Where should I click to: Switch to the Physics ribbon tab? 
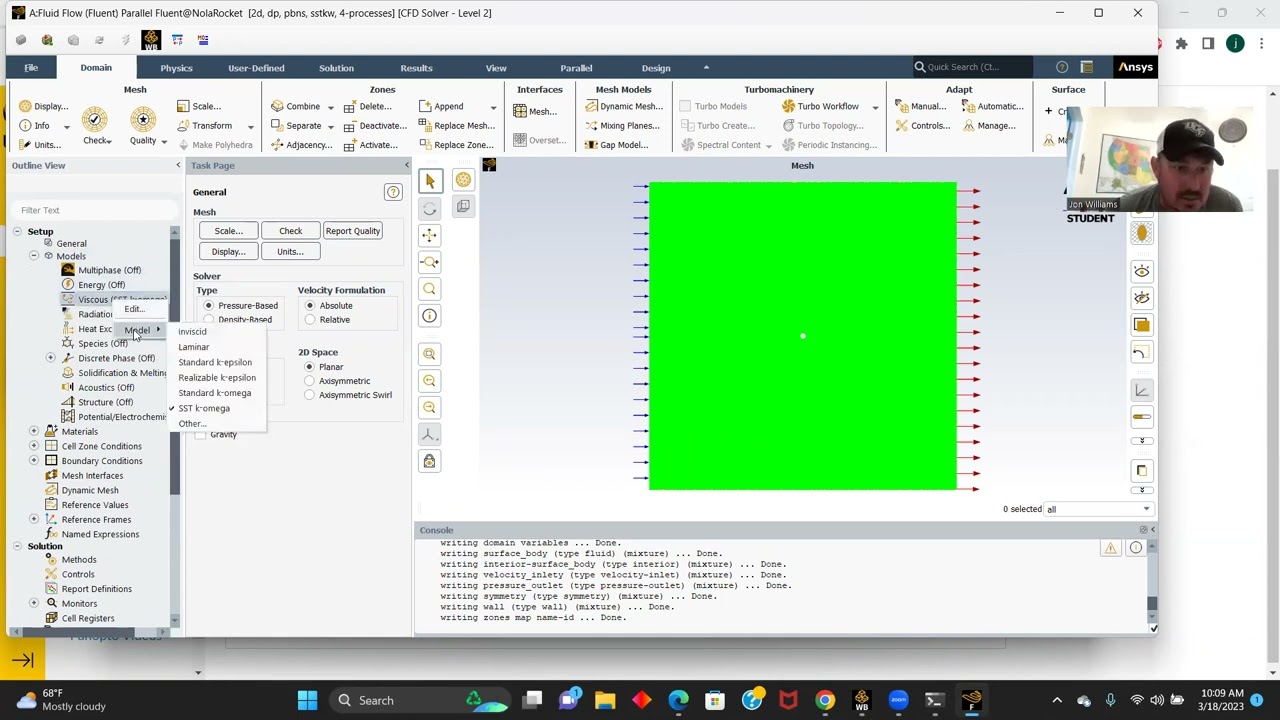pyautogui.click(x=176, y=68)
